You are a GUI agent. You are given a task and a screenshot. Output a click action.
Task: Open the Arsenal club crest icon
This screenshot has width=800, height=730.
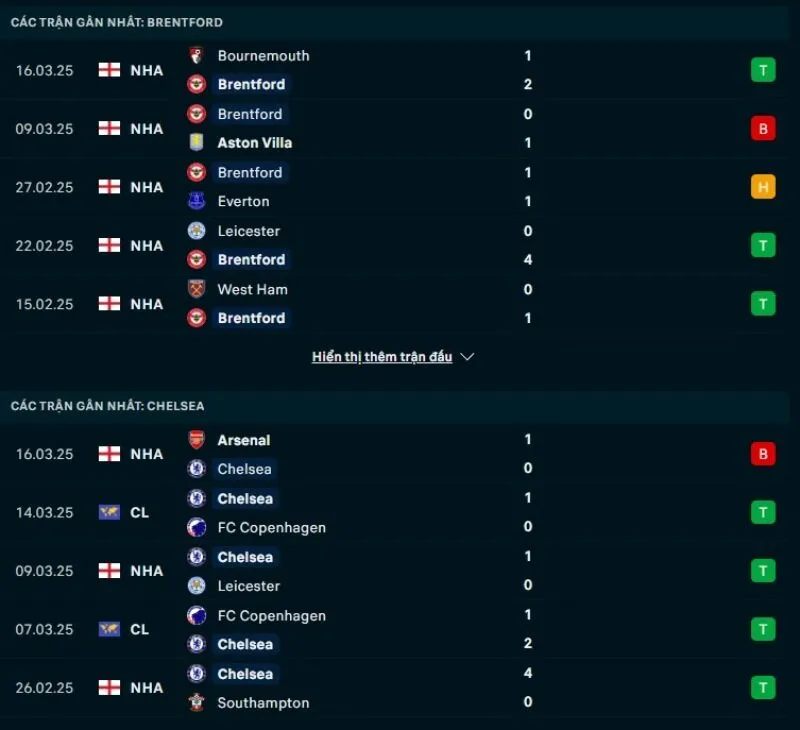(196, 440)
